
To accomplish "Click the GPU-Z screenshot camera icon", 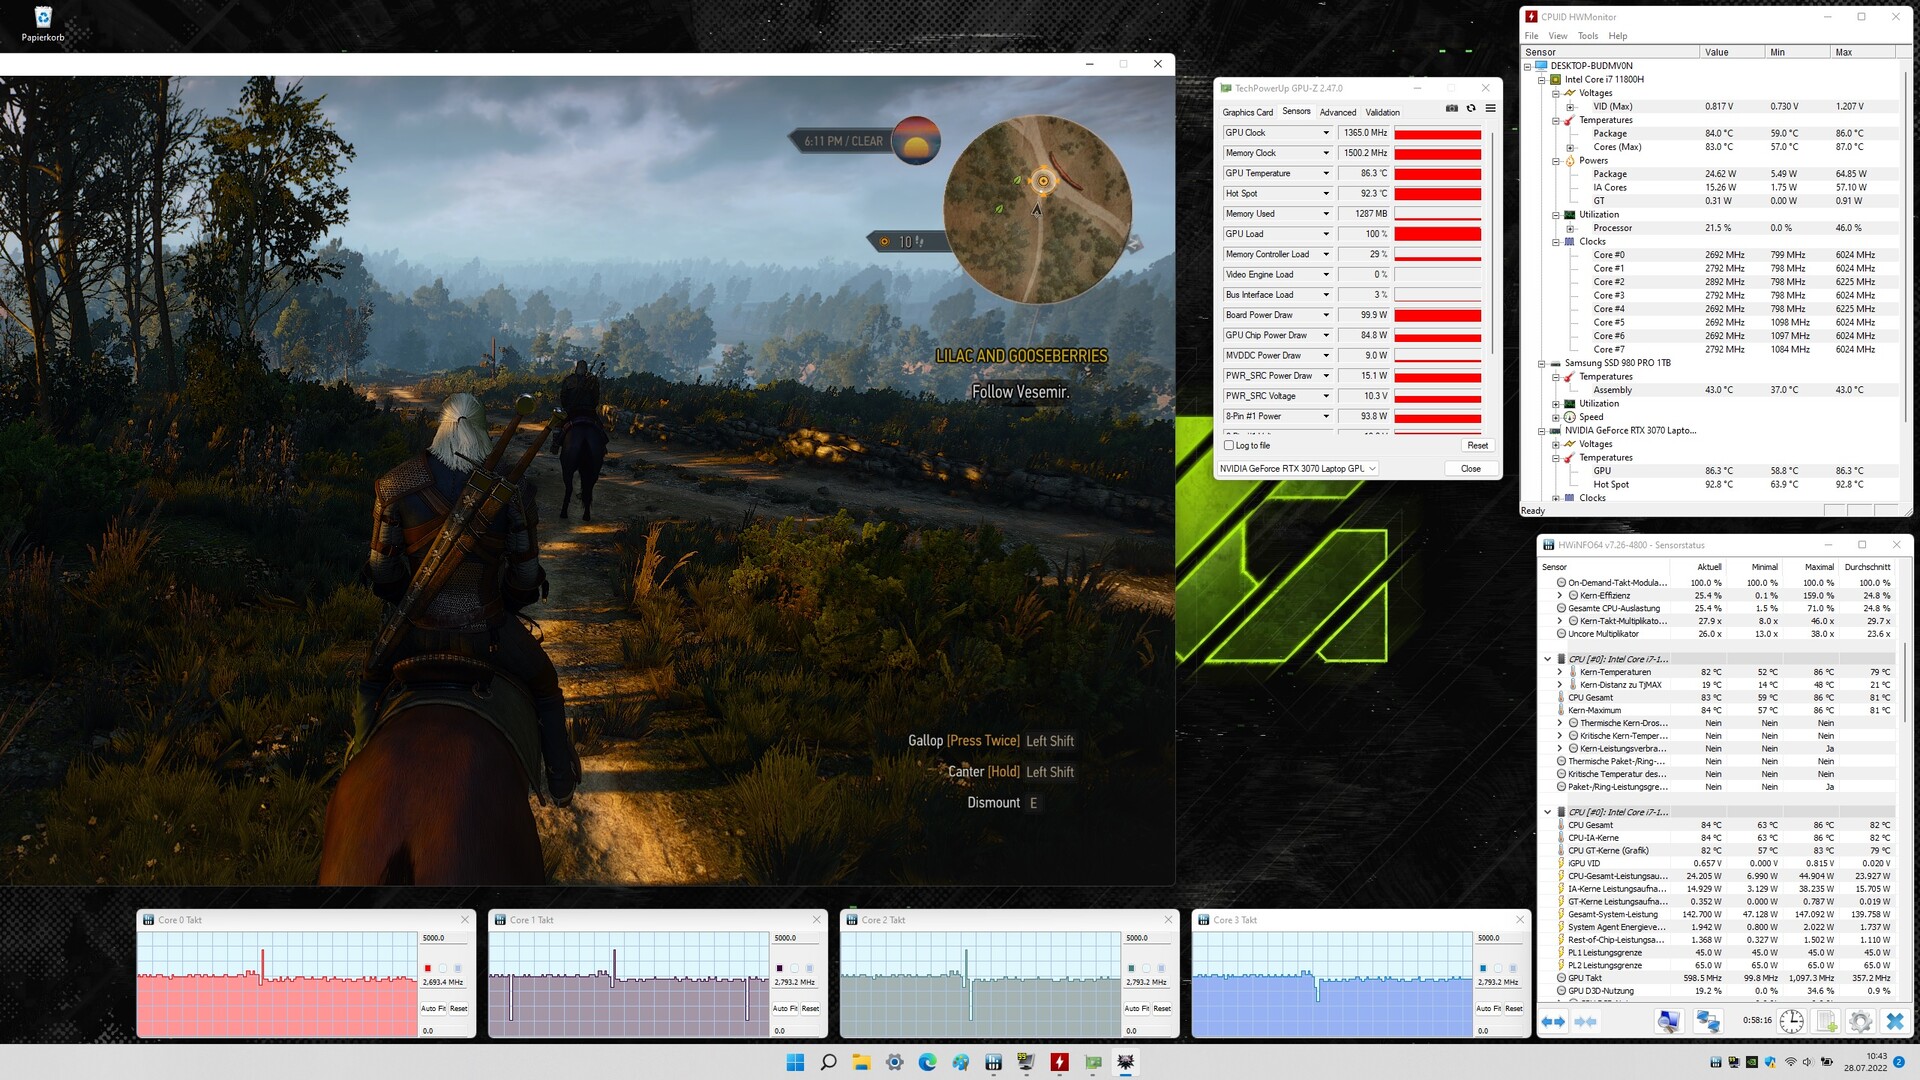I will (x=1452, y=109).
